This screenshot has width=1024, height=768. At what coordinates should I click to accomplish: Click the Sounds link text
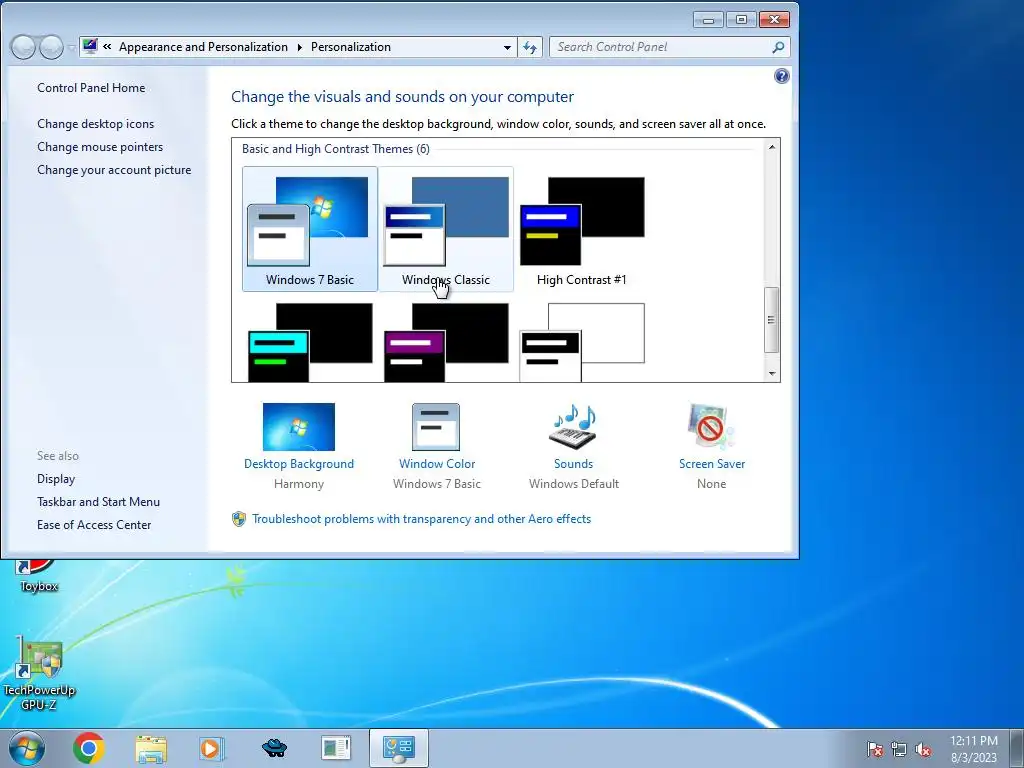pyautogui.click(x=573, y=464)
